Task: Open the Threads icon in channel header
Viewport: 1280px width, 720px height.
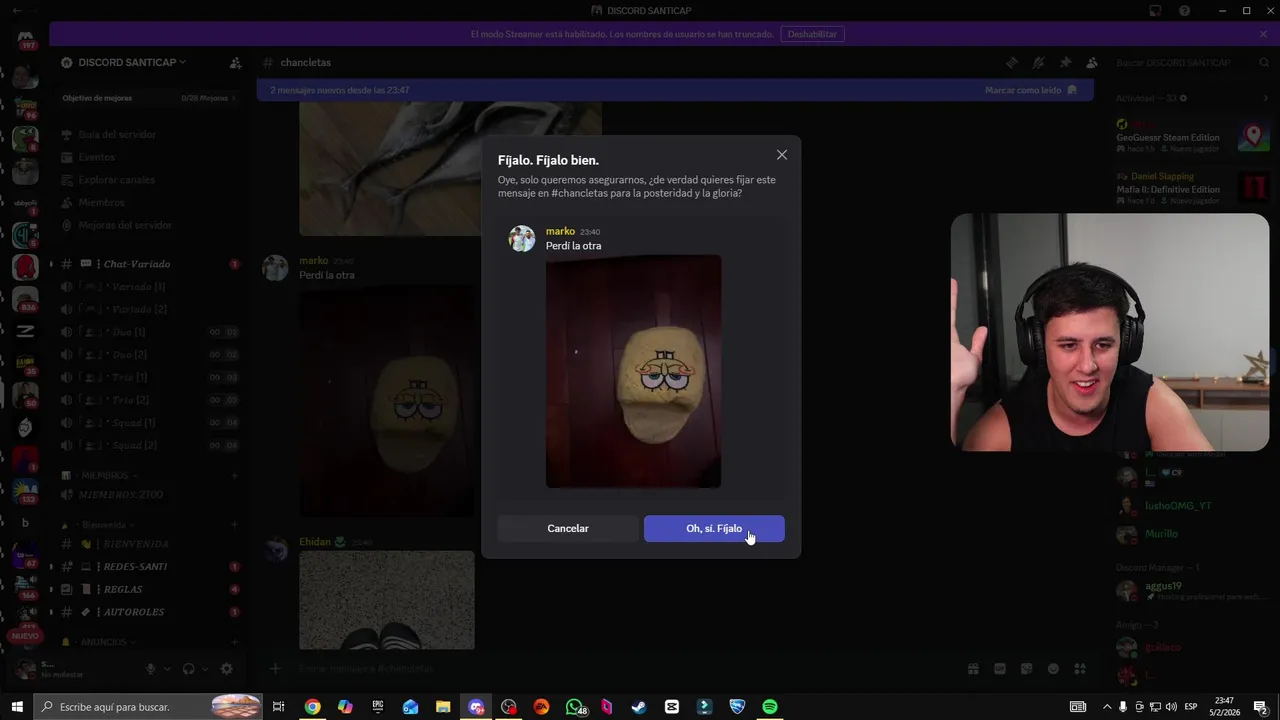Action: (1012, 62)
